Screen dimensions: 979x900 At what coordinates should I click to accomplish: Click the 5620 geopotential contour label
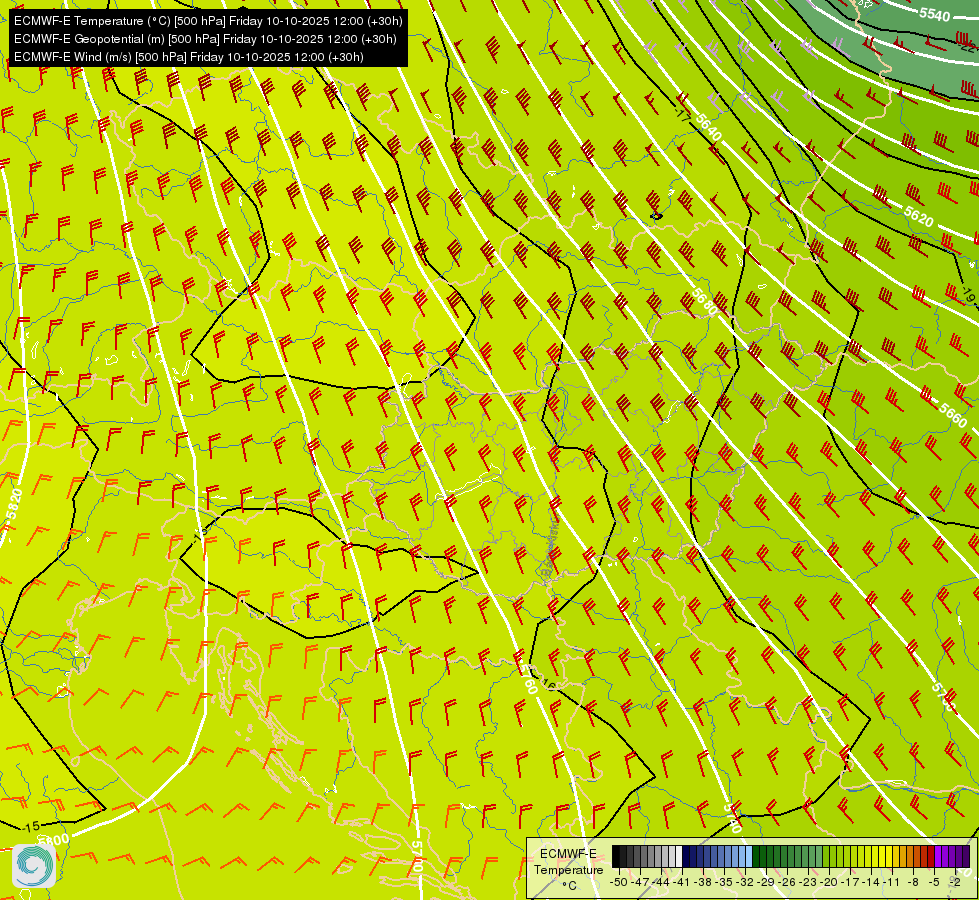coord(918,217)
